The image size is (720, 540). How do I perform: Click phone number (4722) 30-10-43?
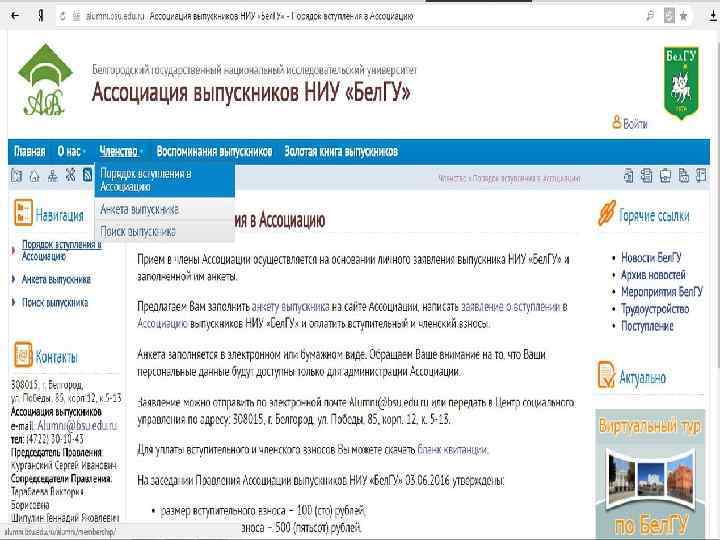coord(55,439)
